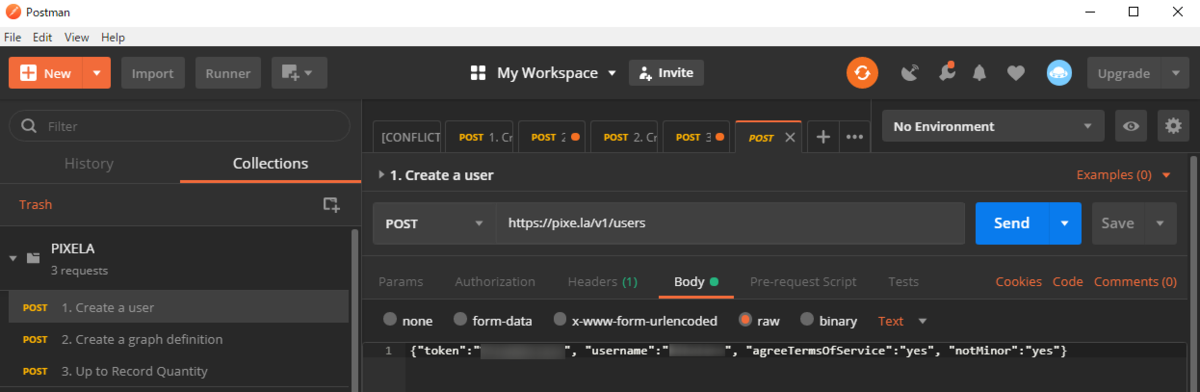The width and height of the screenshot is (1200, 392).
Task: Open the No Environment dropdown
Action: click(993, 127)
